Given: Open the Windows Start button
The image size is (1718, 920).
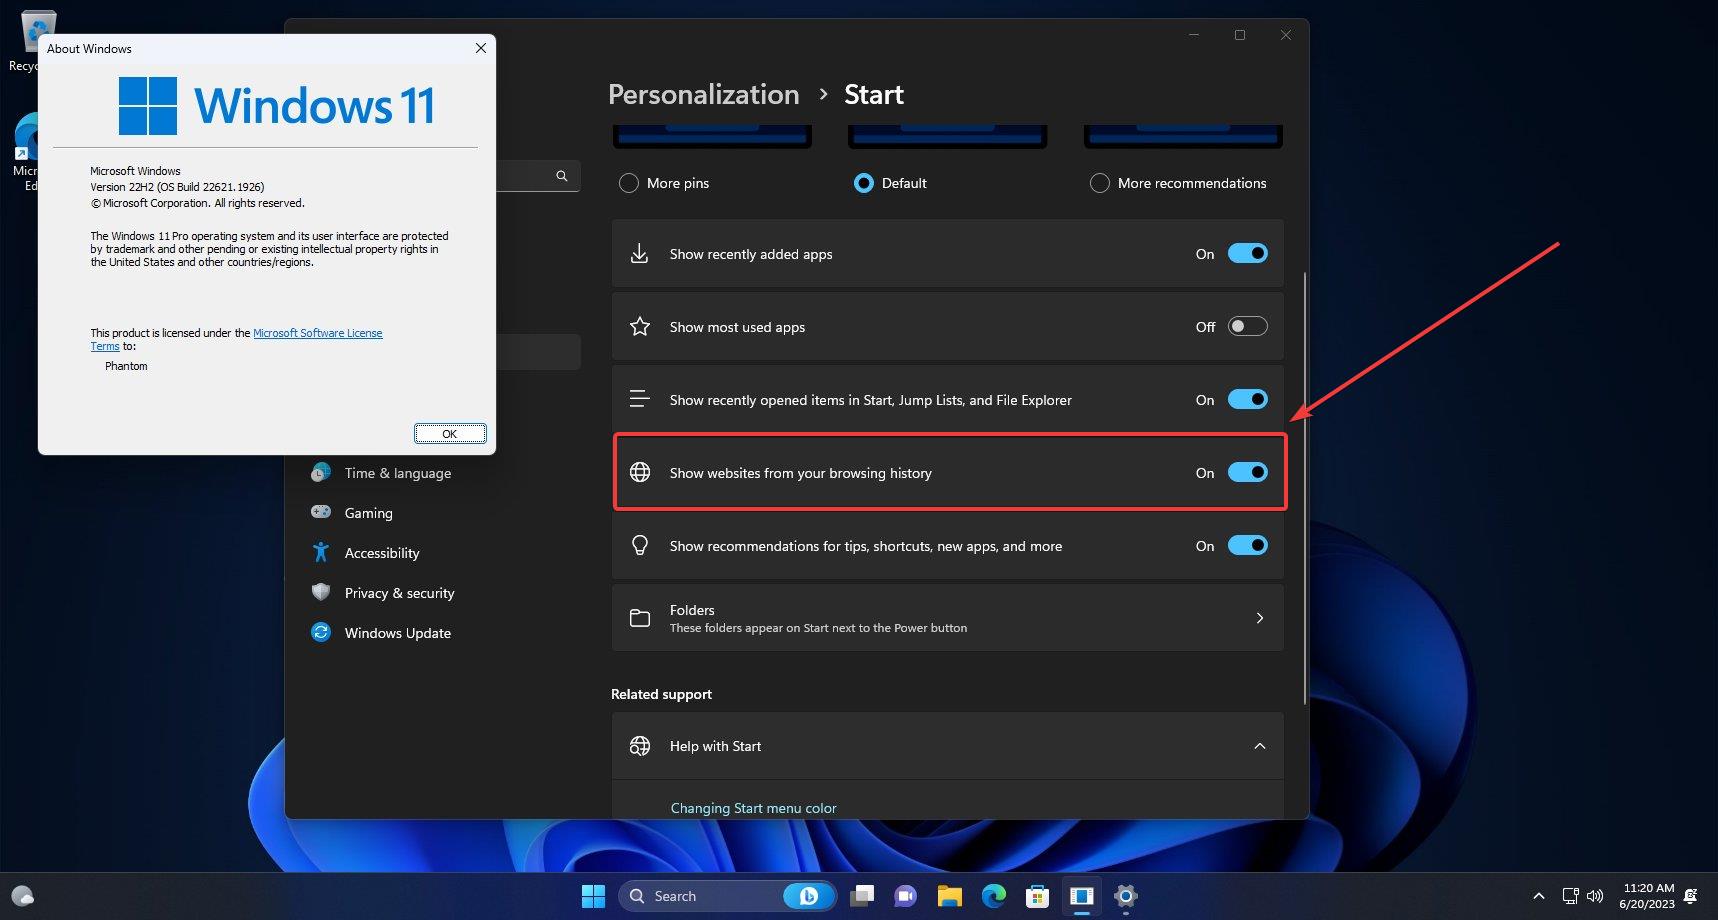Looking at the screenshot, I should point(593,896).
